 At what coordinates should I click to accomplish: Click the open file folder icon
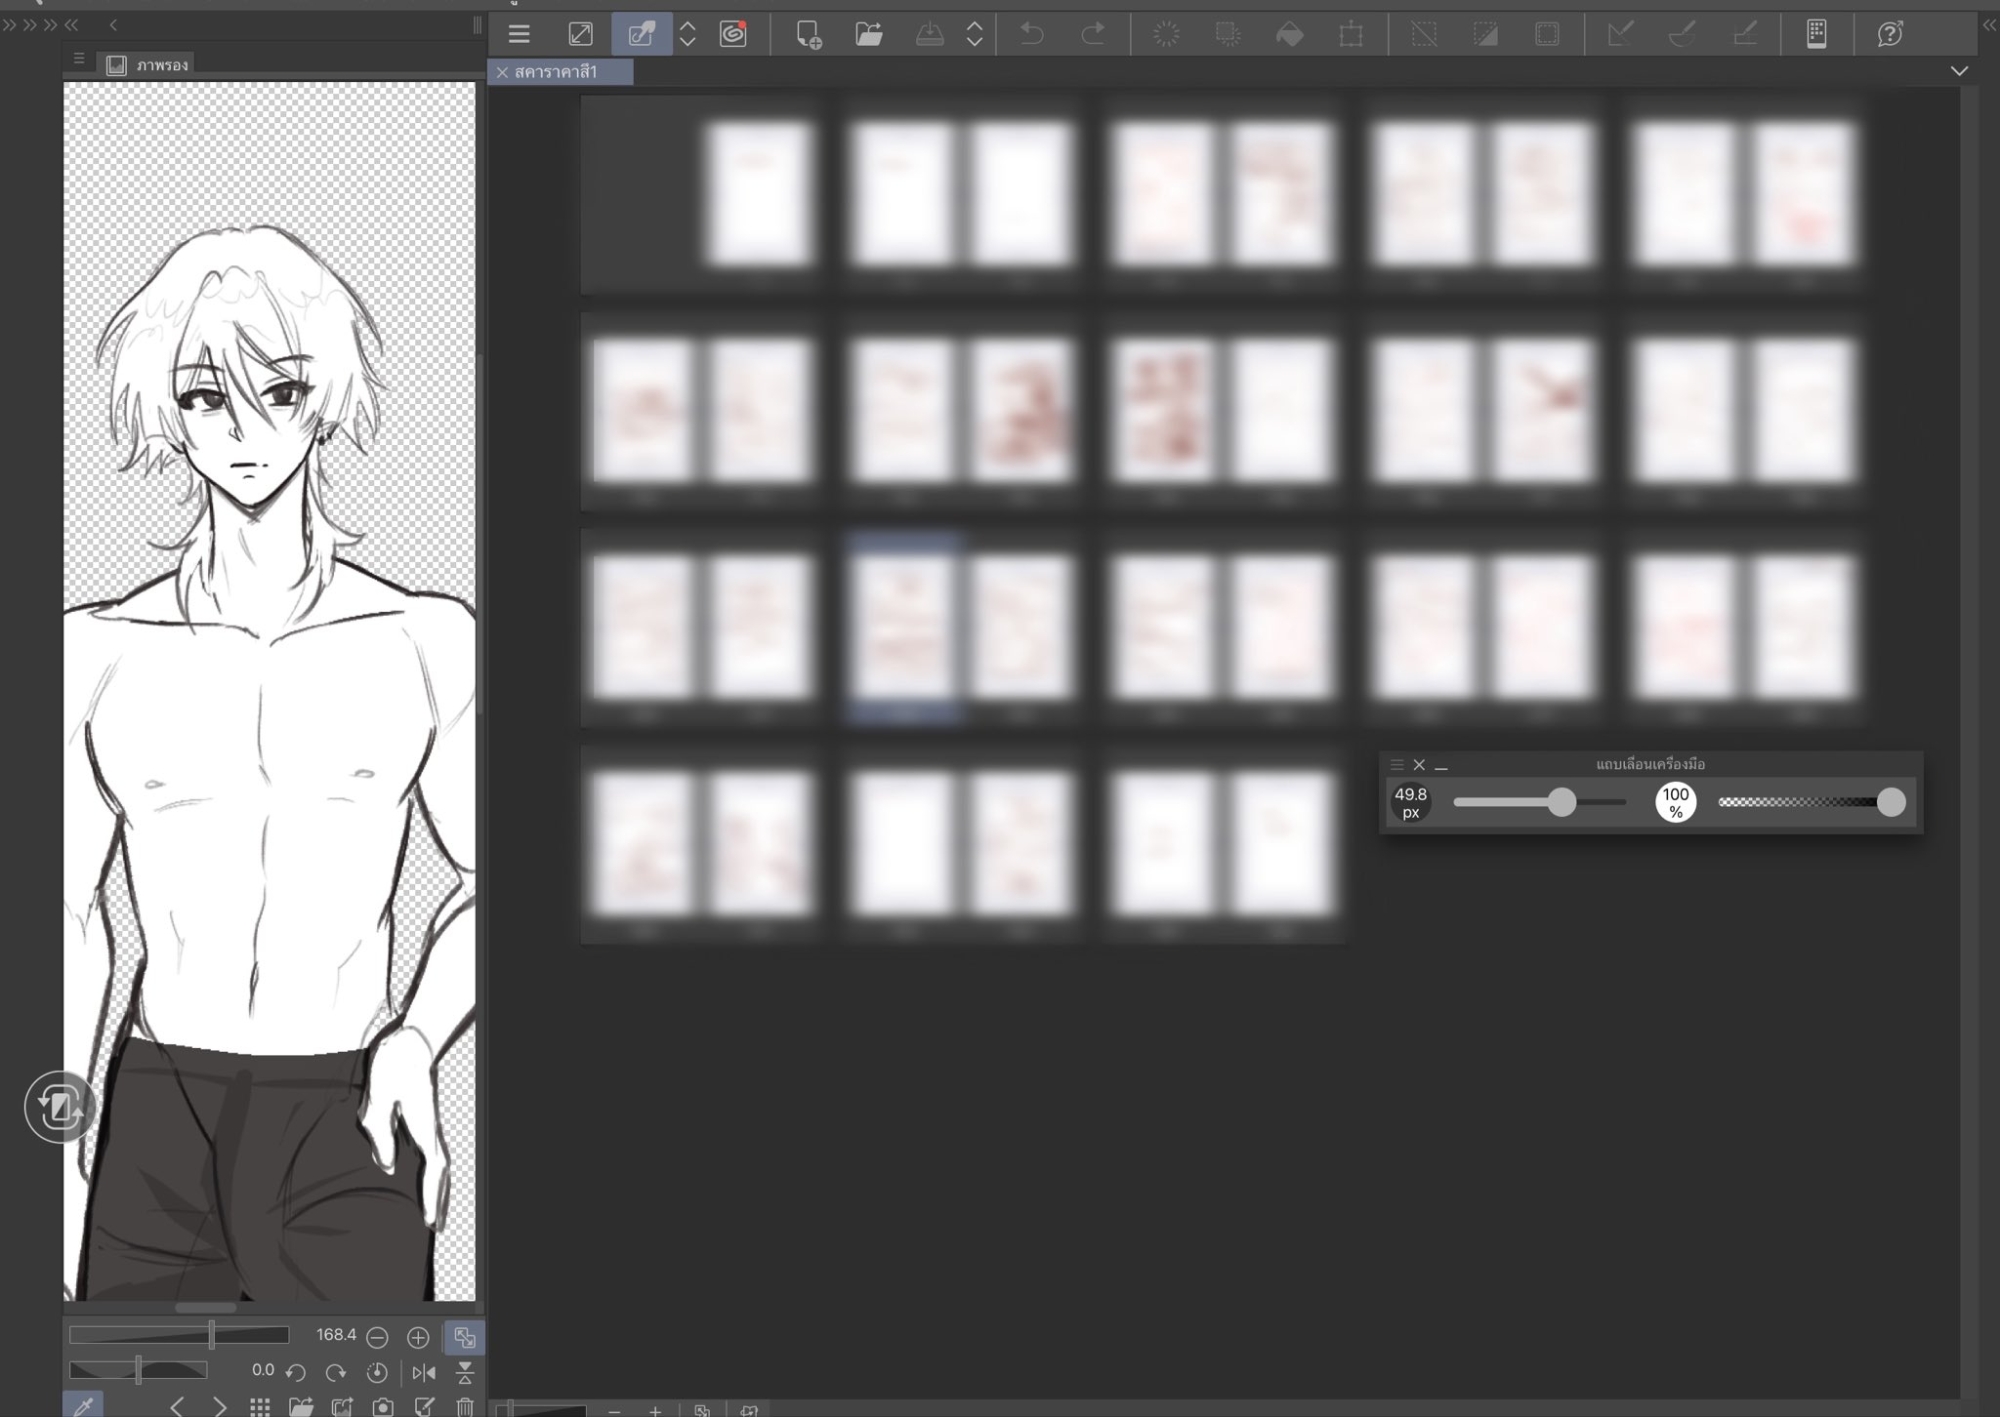868,34
